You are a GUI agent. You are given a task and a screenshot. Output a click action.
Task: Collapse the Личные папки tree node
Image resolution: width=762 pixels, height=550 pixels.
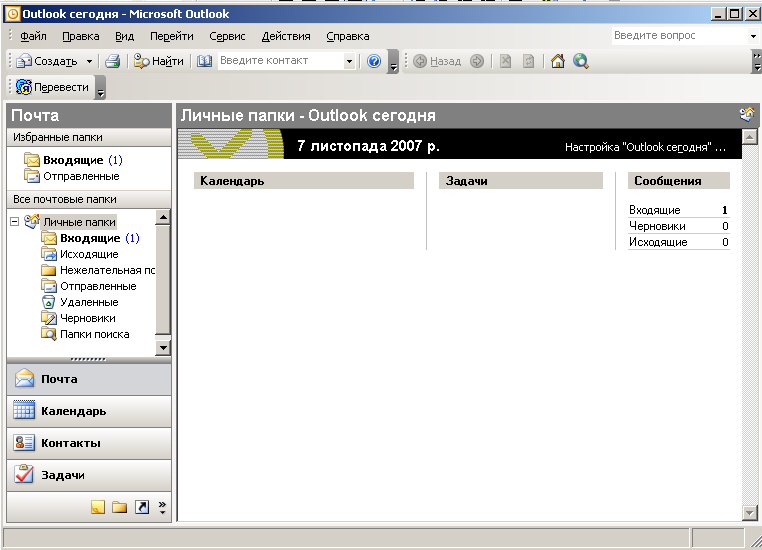15,222
